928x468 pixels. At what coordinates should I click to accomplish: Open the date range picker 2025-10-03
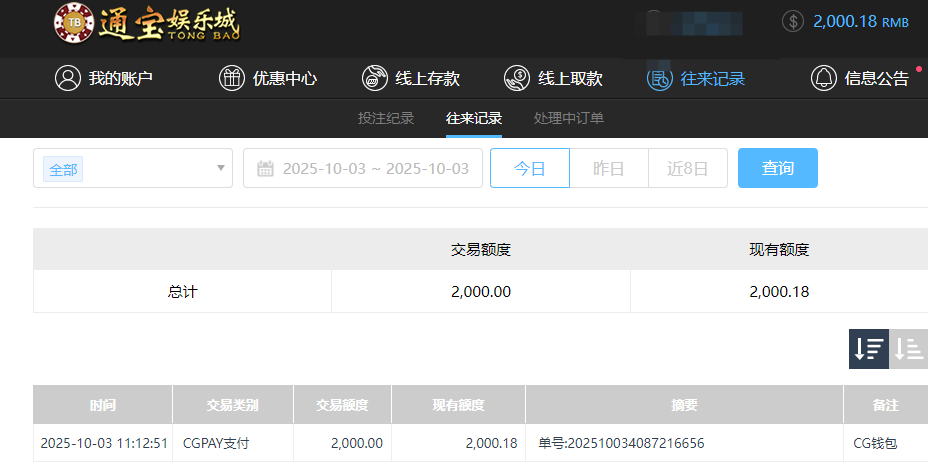coord(375,168)
